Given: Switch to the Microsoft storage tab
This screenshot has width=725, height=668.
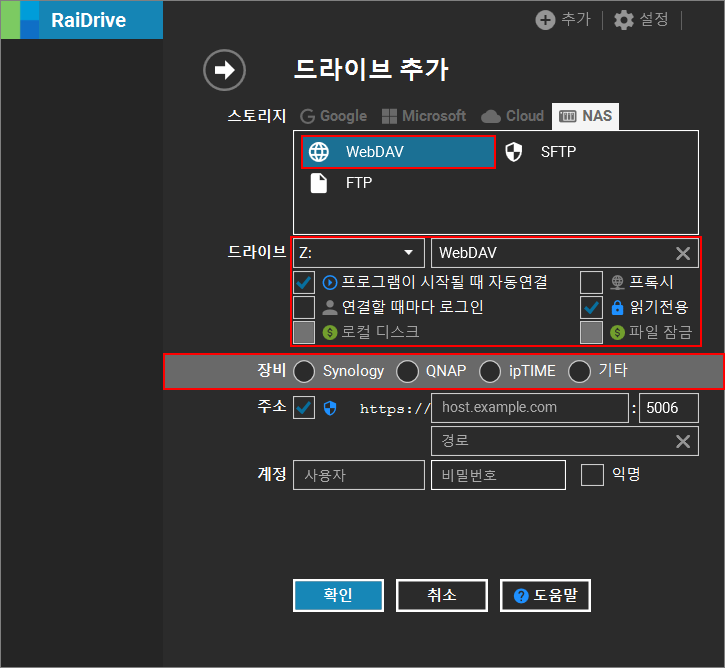Looking at the screenshot, I should coord(424,116).
